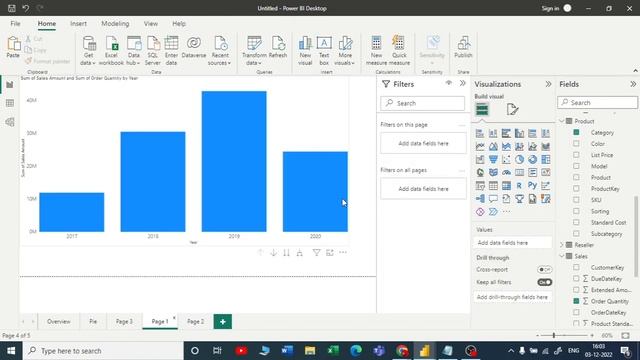Focus the Fields search box
The width and height of the screenshot is (640, 360).
(598, 102)
